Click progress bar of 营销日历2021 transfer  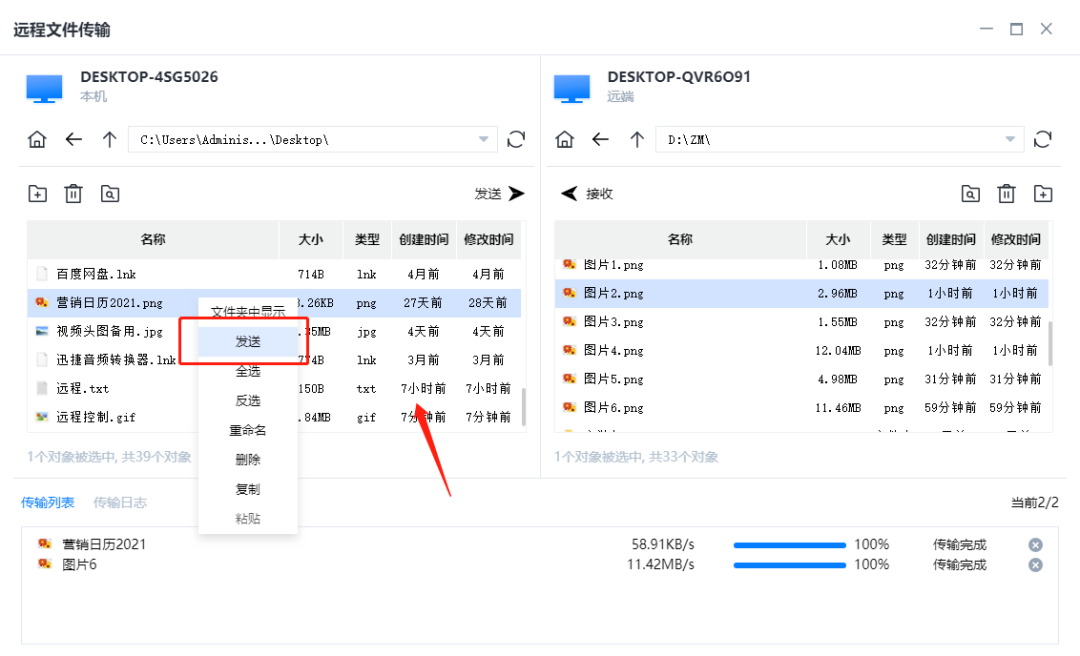point(789,545)
